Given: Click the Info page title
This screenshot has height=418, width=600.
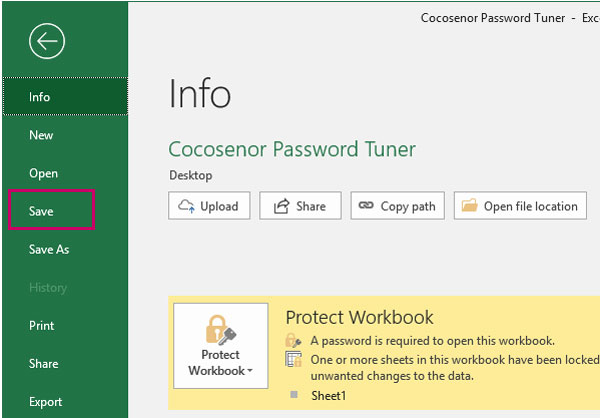Looking at the screenshot, I should click(200, 93).
